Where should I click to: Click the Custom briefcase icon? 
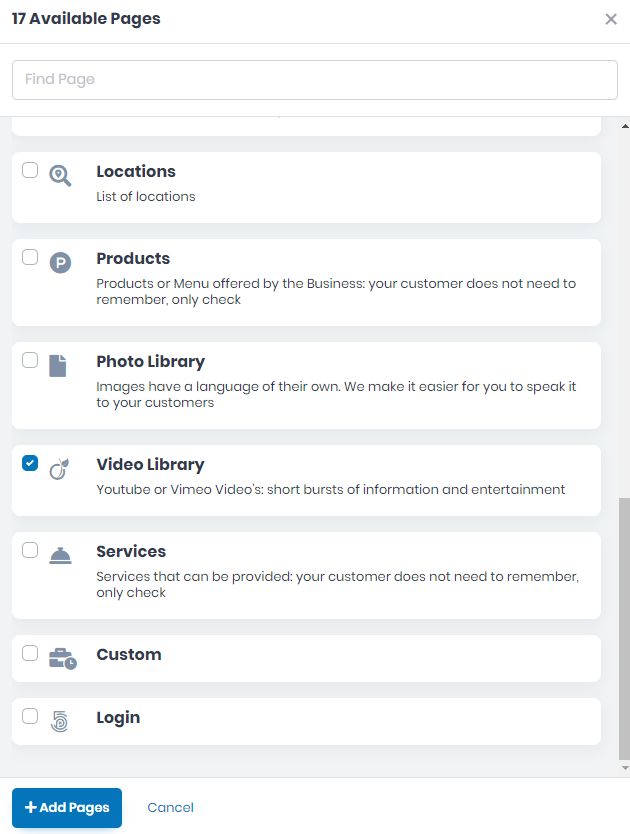click(x=59, y=657)
